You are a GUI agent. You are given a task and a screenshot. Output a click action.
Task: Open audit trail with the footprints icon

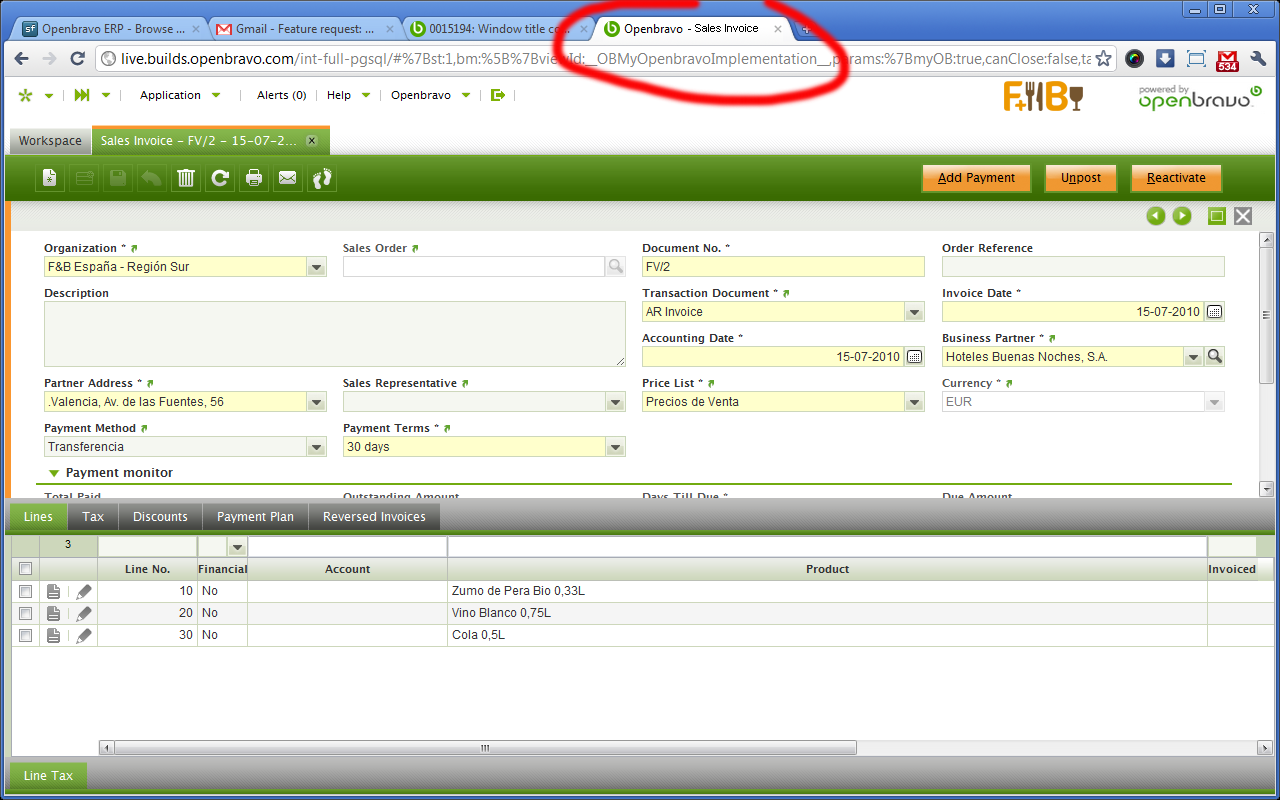click(x=322, y=178)
